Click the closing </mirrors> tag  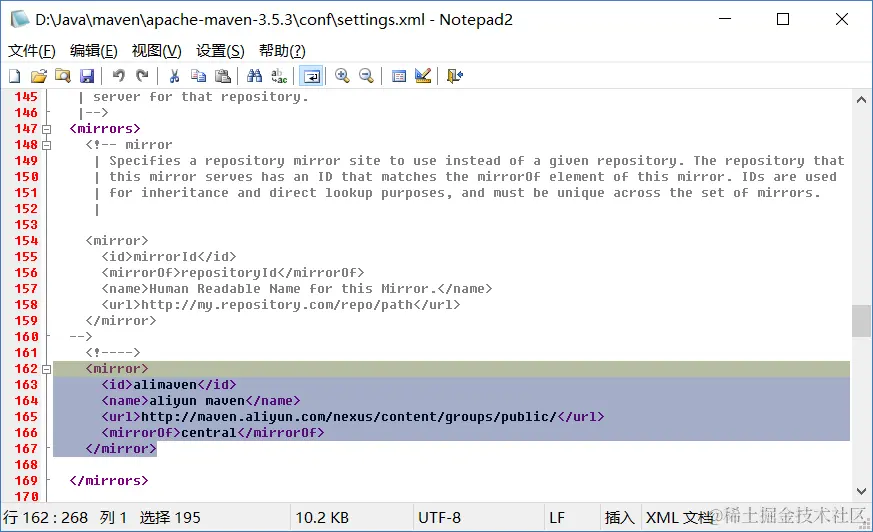(109, 481)
